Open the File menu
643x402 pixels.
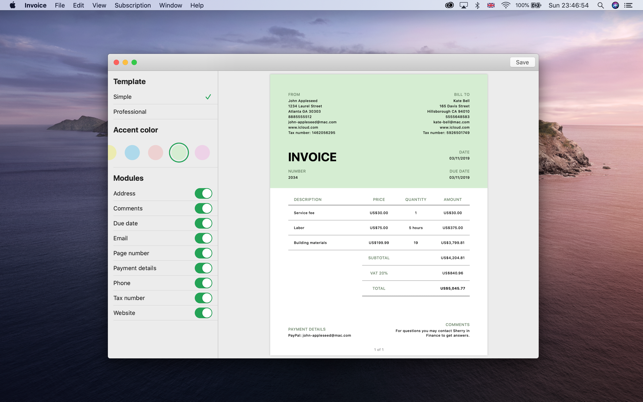point(60,5)
